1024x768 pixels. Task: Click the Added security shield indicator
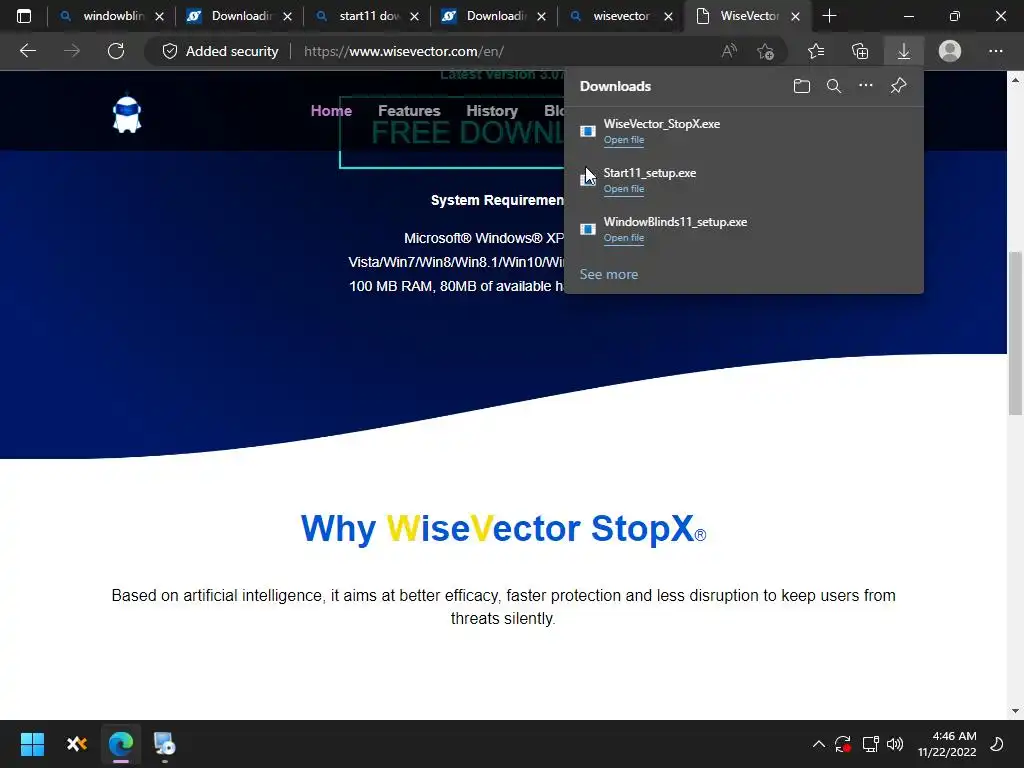coord(220,51)
